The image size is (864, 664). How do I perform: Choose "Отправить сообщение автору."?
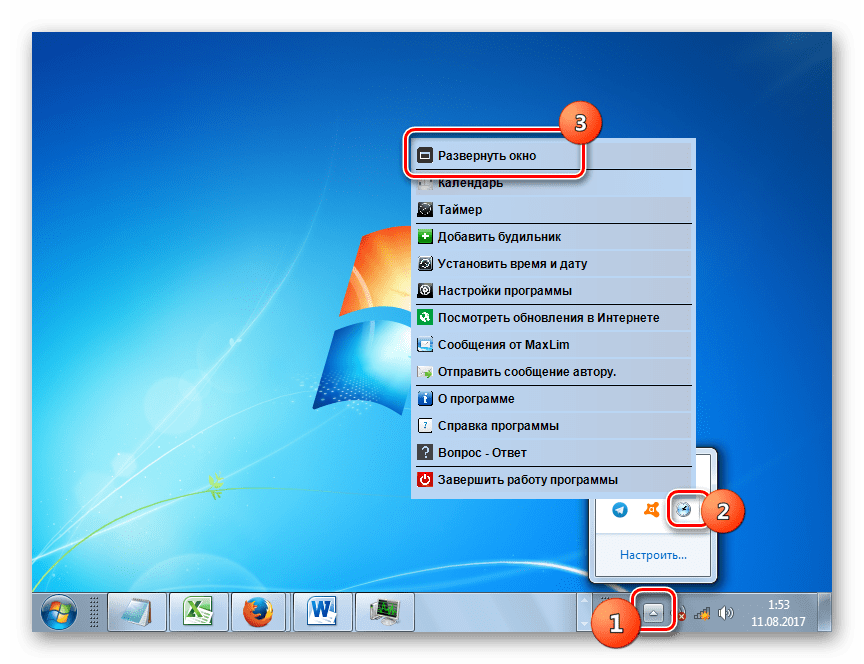[553, 372]
